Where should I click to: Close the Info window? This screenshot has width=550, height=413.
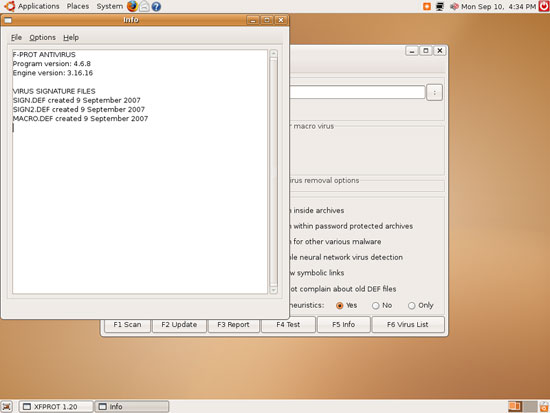click(x=281, y=20)
